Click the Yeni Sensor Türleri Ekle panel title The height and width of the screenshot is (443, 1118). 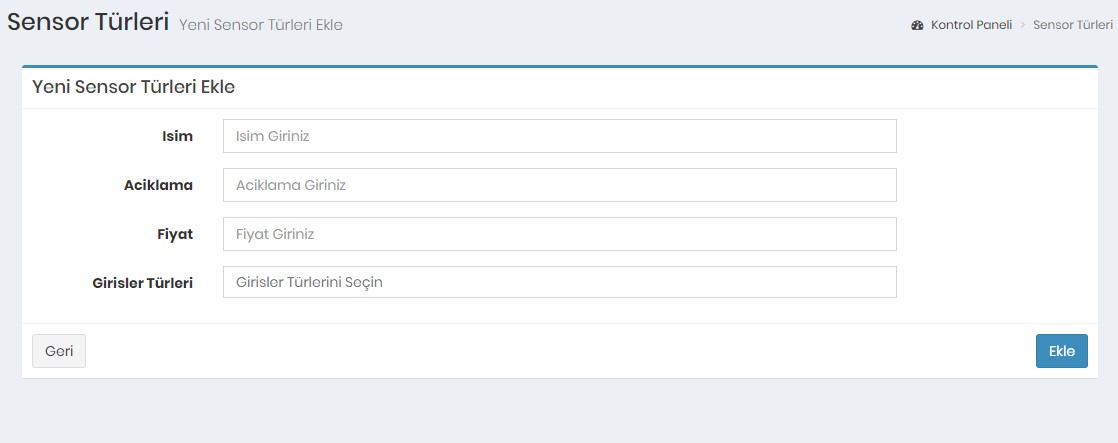[134, 87]
